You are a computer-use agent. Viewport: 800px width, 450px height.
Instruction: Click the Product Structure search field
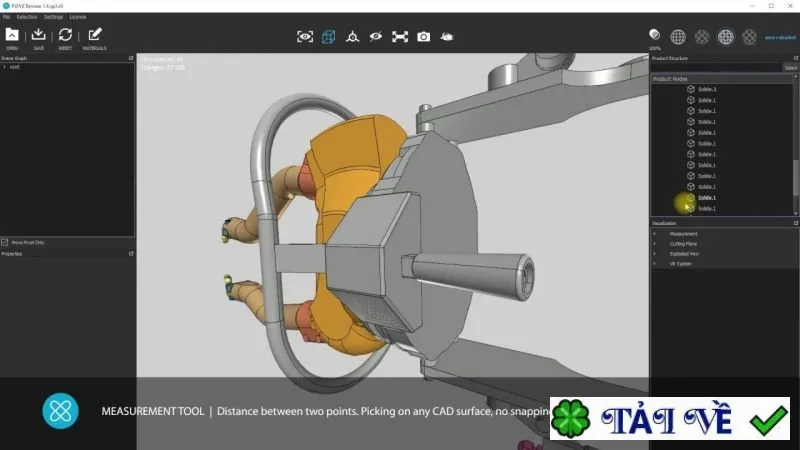click(x=716, y=68)
